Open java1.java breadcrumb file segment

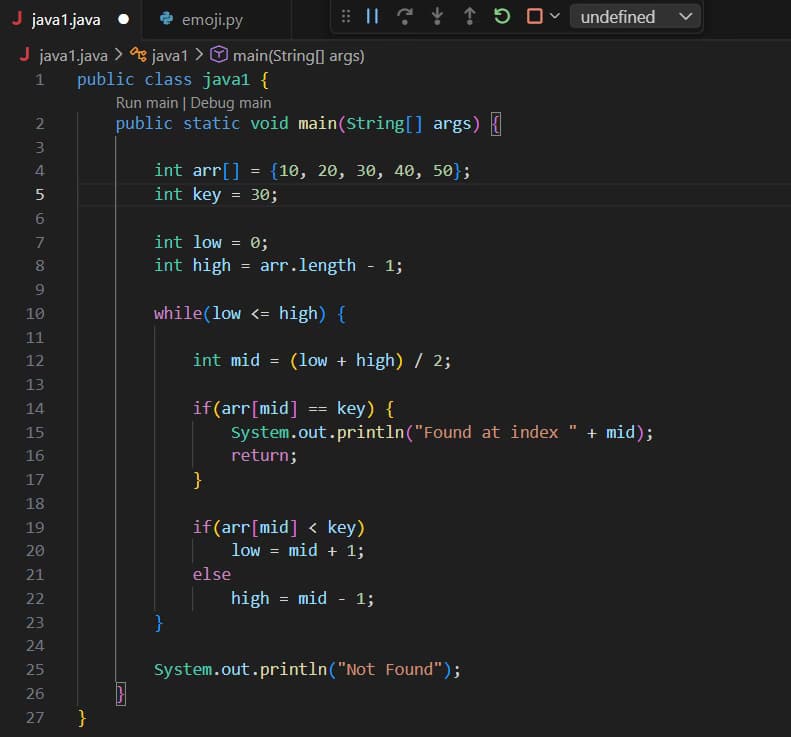pyautogui.click(x=73, y=55)
